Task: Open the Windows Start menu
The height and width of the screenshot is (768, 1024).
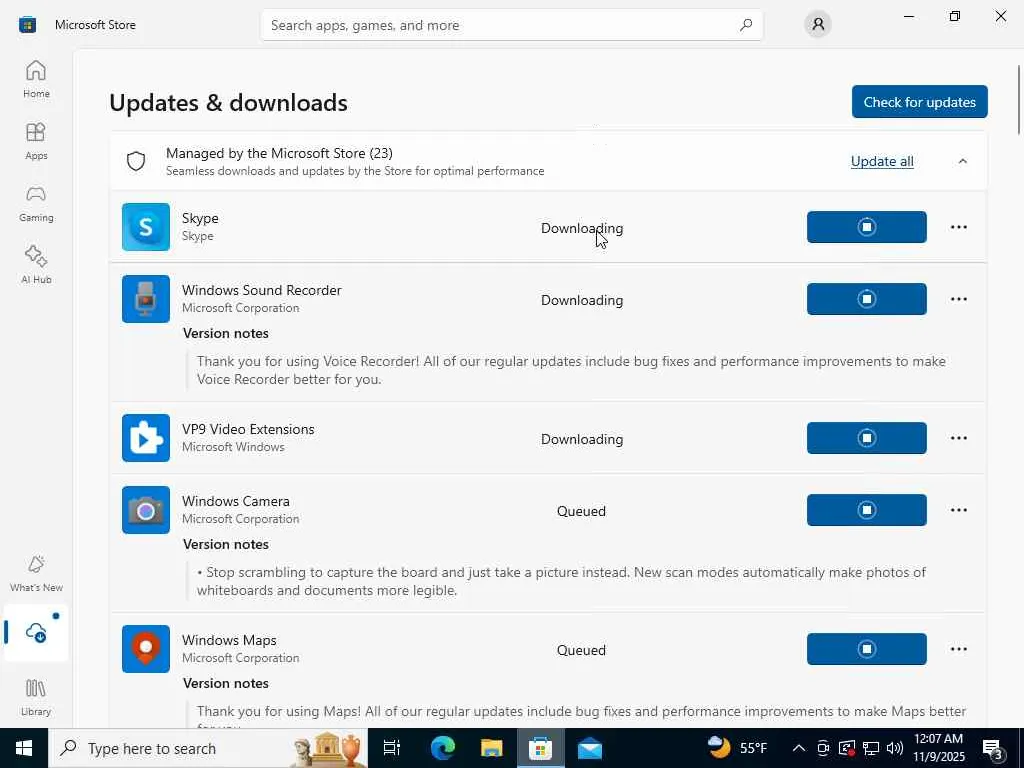Action: pyautogui.click(x=24, y=748)
